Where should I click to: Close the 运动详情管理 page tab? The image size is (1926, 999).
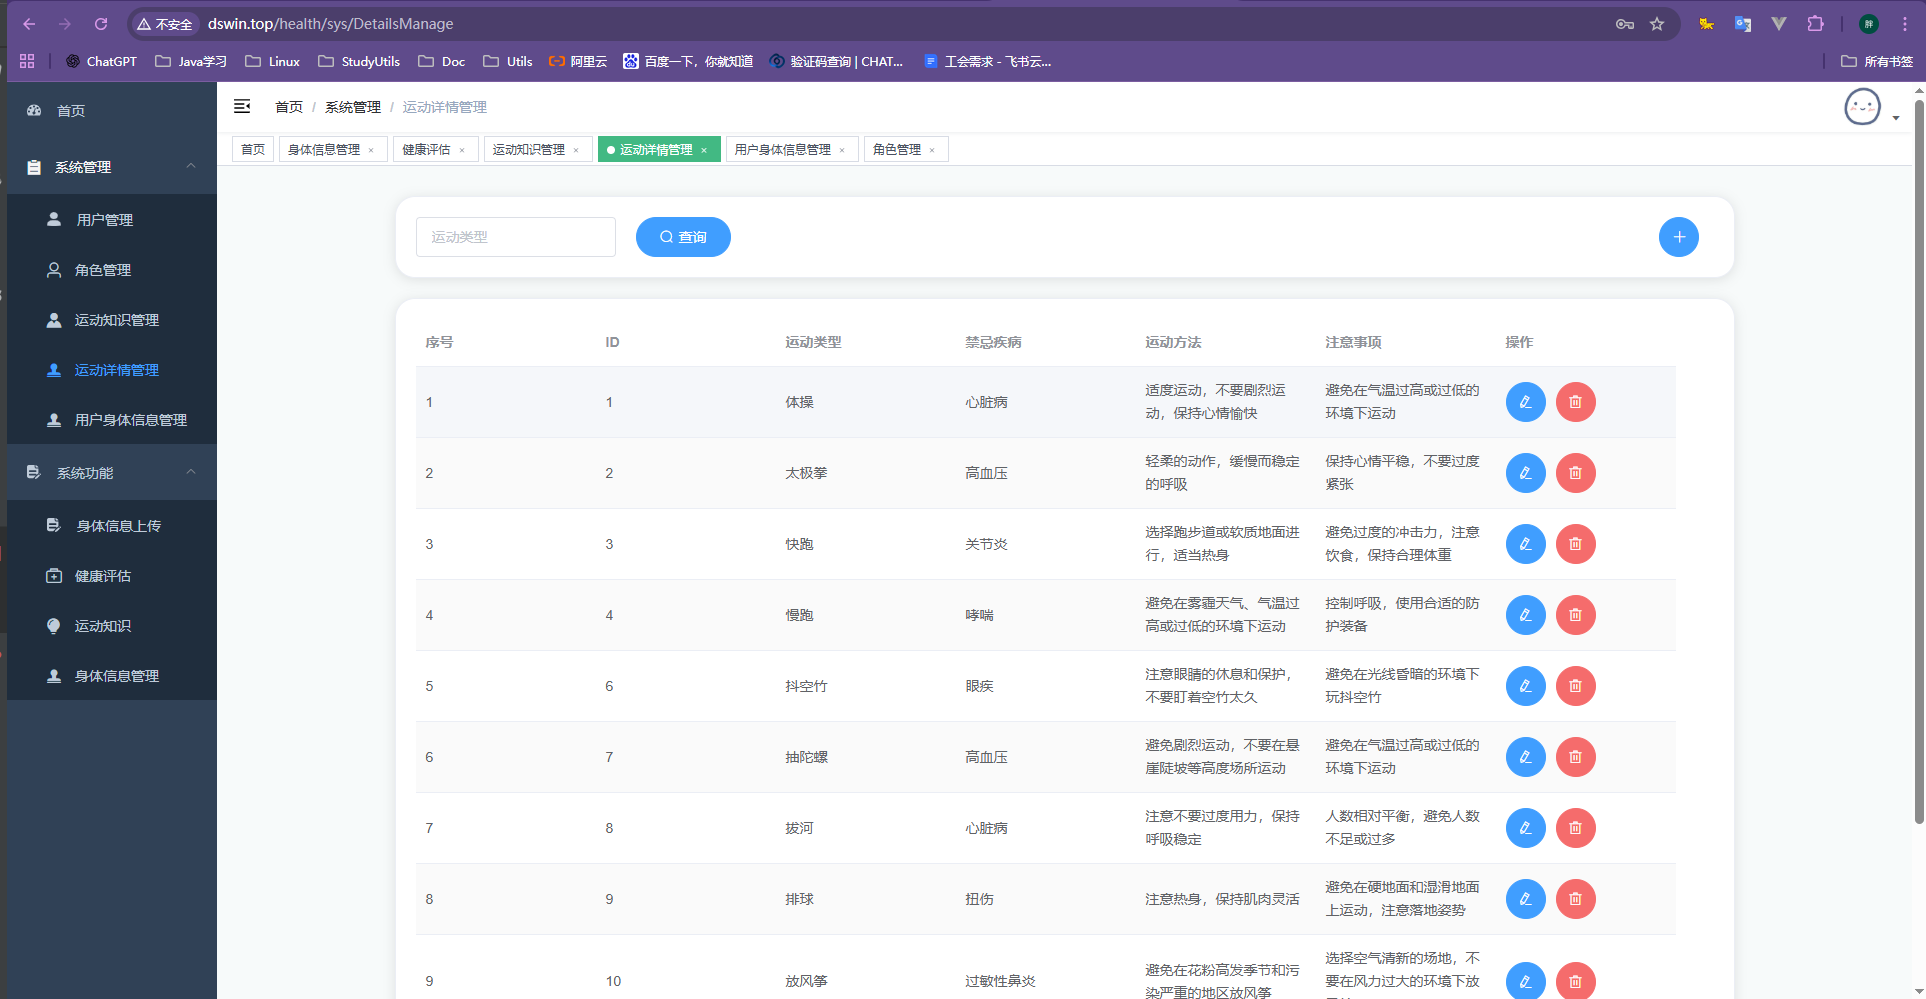coord(704,150)
